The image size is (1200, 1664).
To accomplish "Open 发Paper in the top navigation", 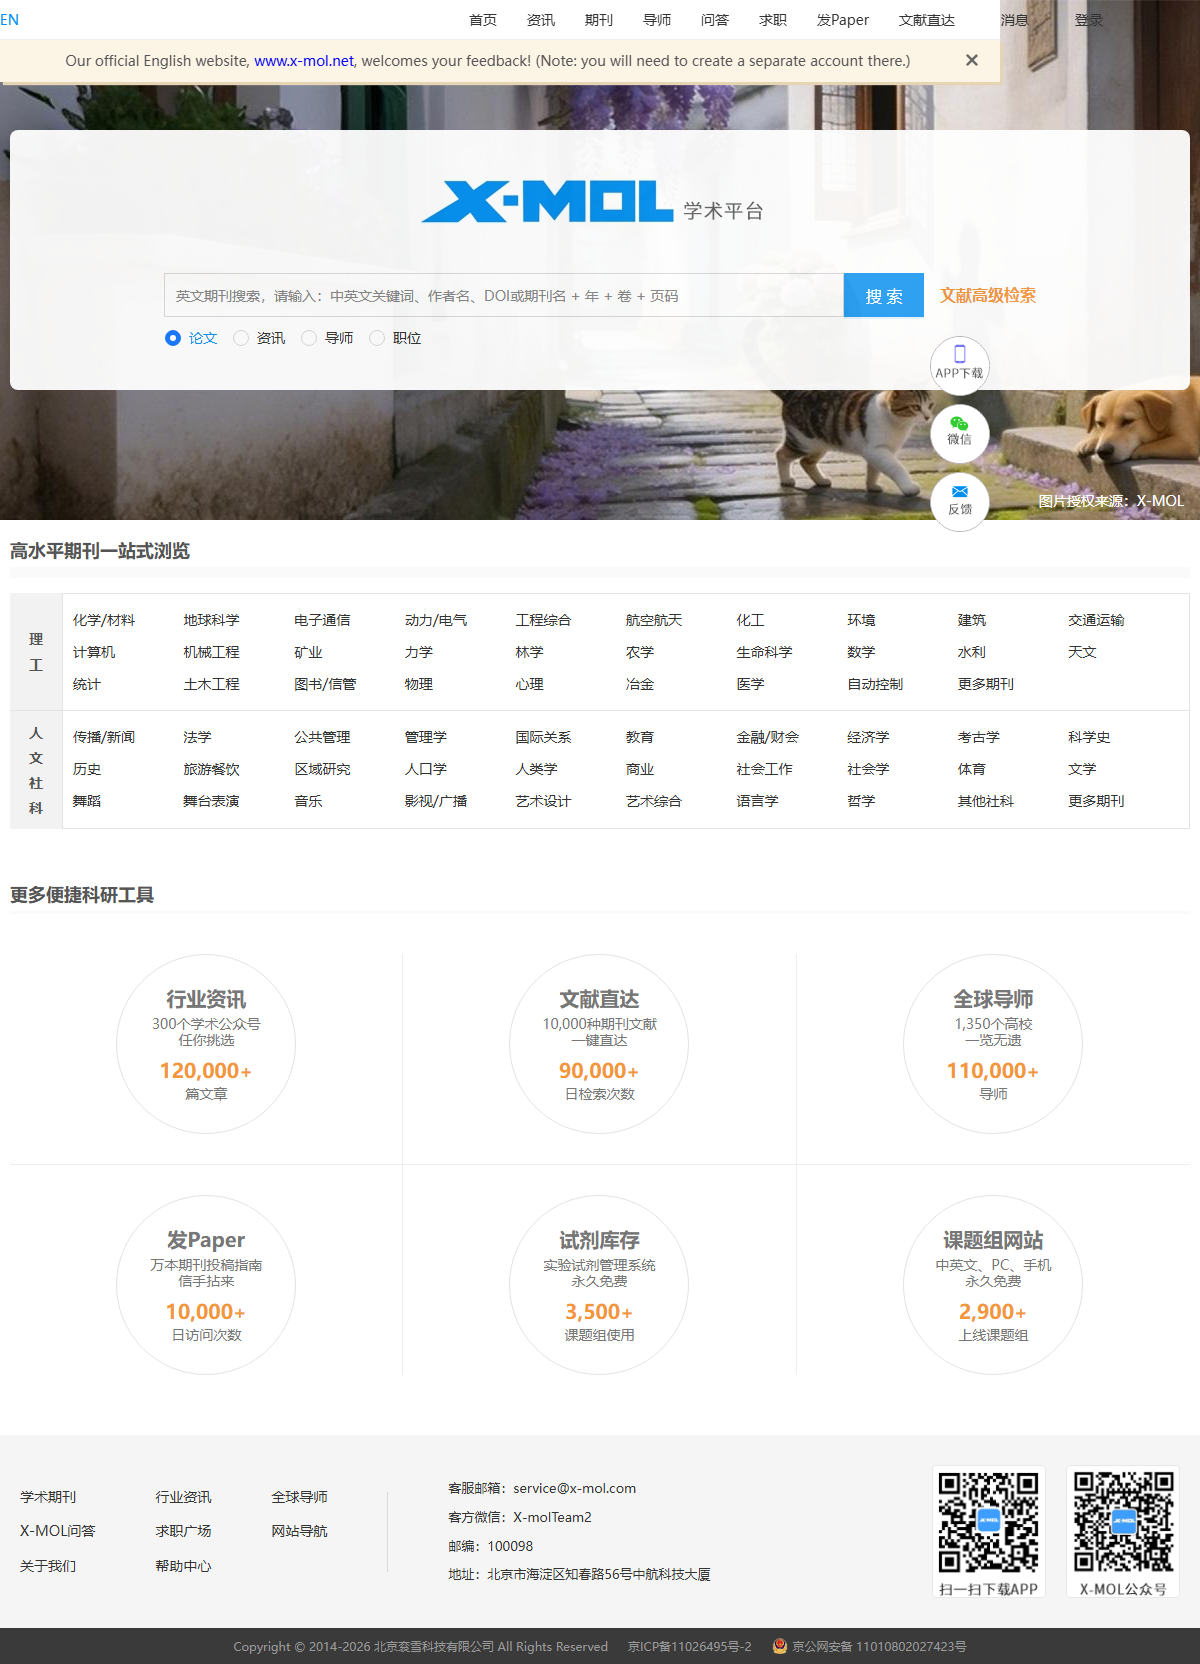I will [843, 20].
